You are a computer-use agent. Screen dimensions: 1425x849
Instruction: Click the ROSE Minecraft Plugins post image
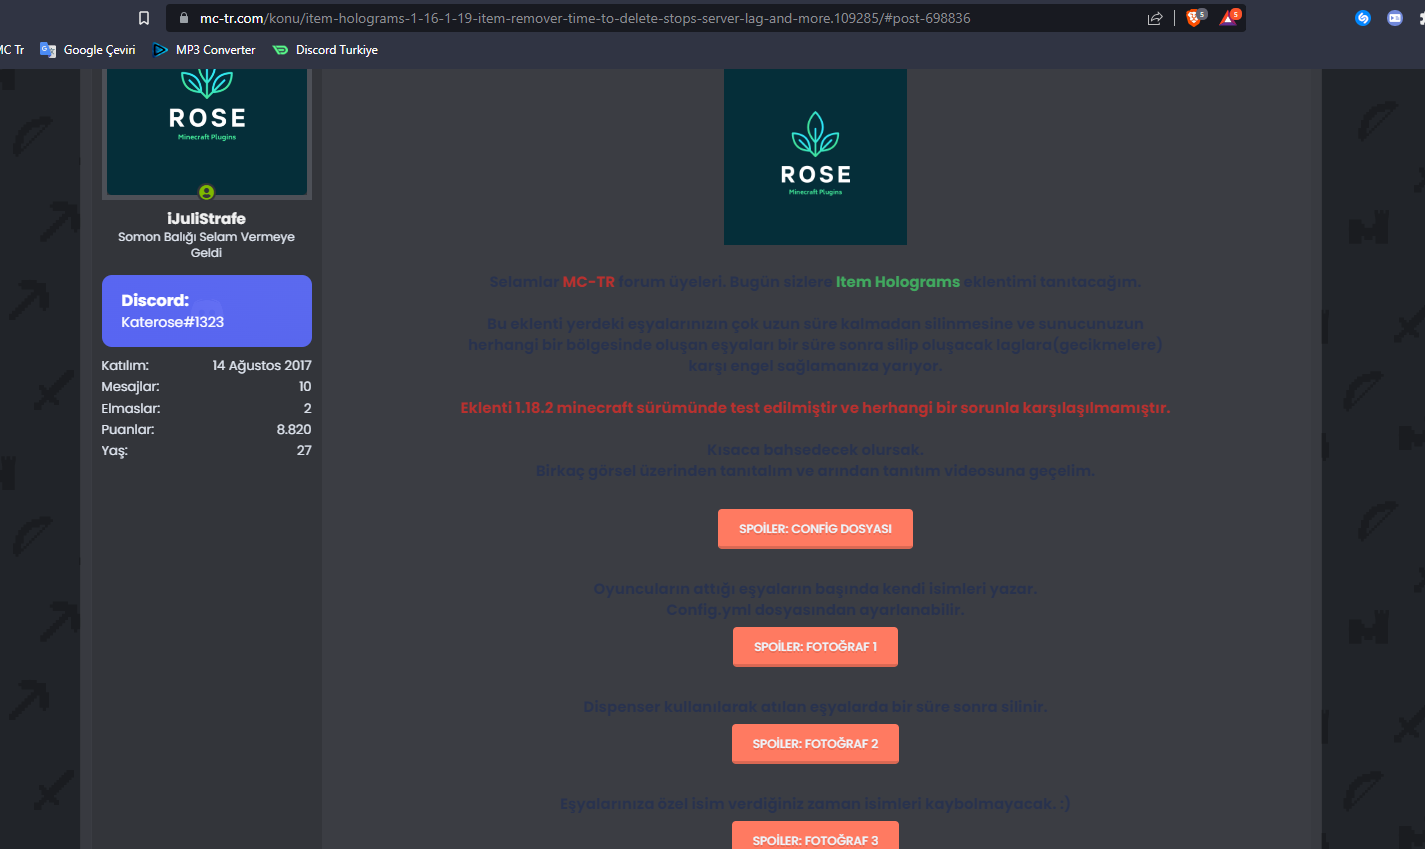click(x=815, y=157)
